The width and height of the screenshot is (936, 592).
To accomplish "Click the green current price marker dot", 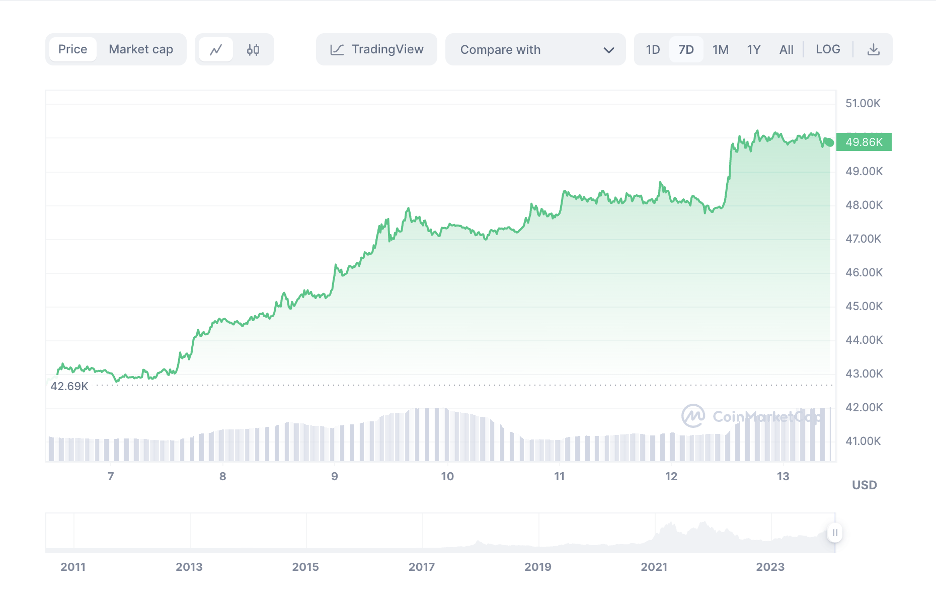I will tap(828, 142).
